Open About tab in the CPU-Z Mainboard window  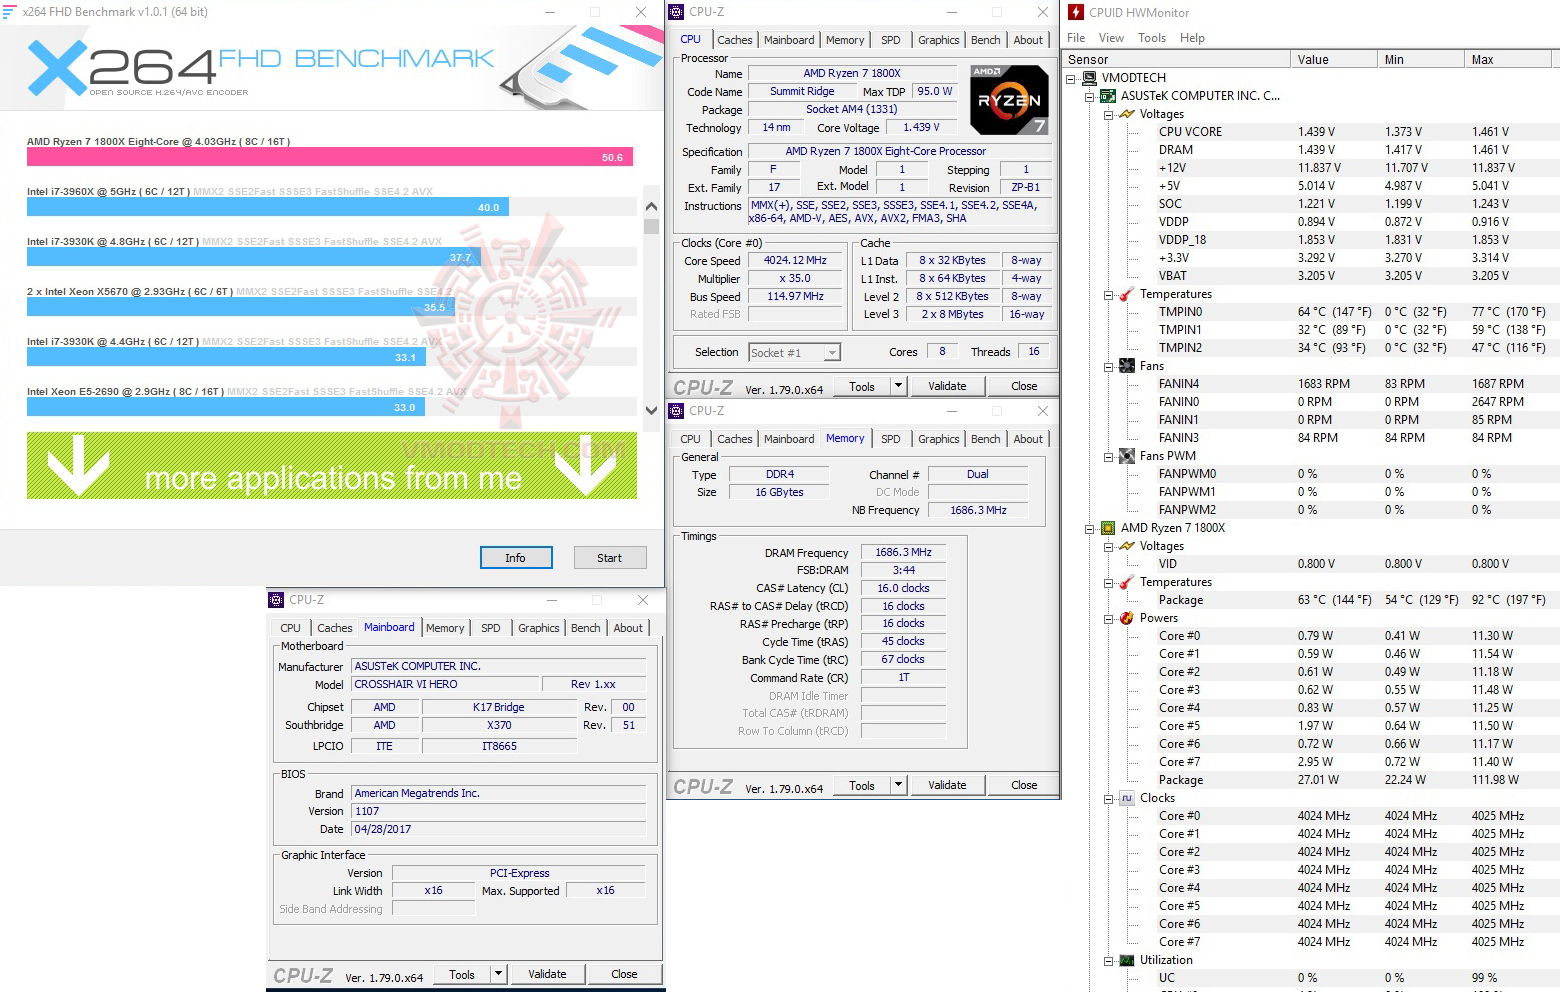[628, 628]
